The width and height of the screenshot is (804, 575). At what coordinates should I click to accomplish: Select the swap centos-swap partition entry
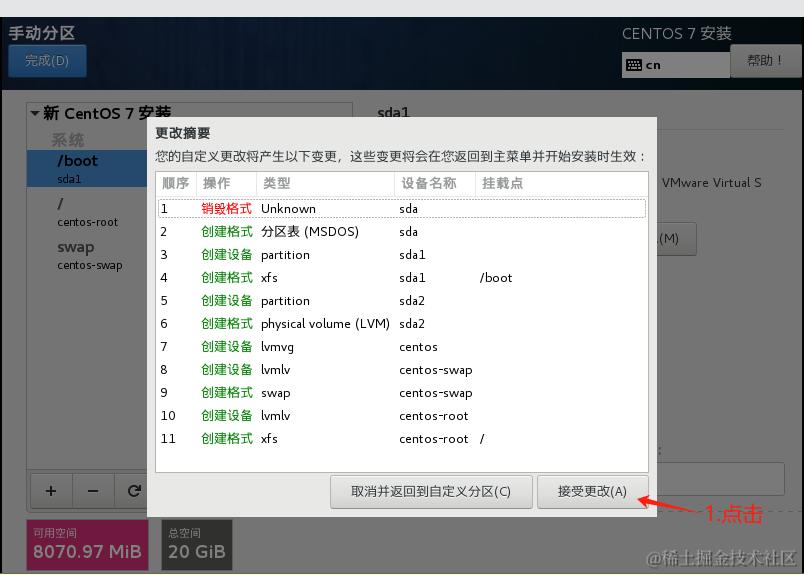point(87,255)
